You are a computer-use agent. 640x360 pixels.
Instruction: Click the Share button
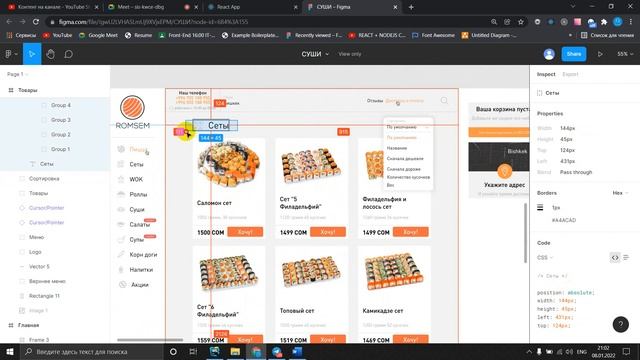coord(573,54)
